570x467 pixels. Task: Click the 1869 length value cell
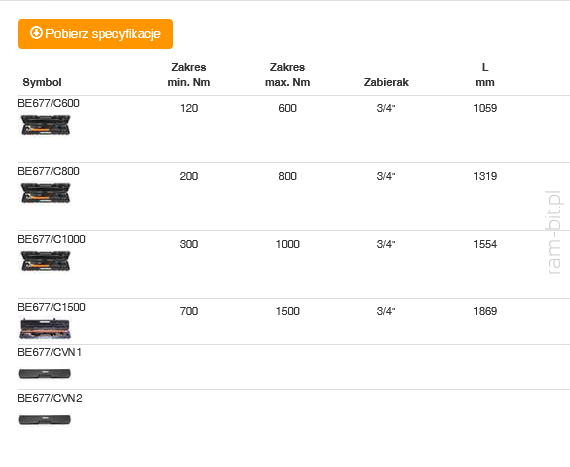pyautogui.click(x=485, y=311)
